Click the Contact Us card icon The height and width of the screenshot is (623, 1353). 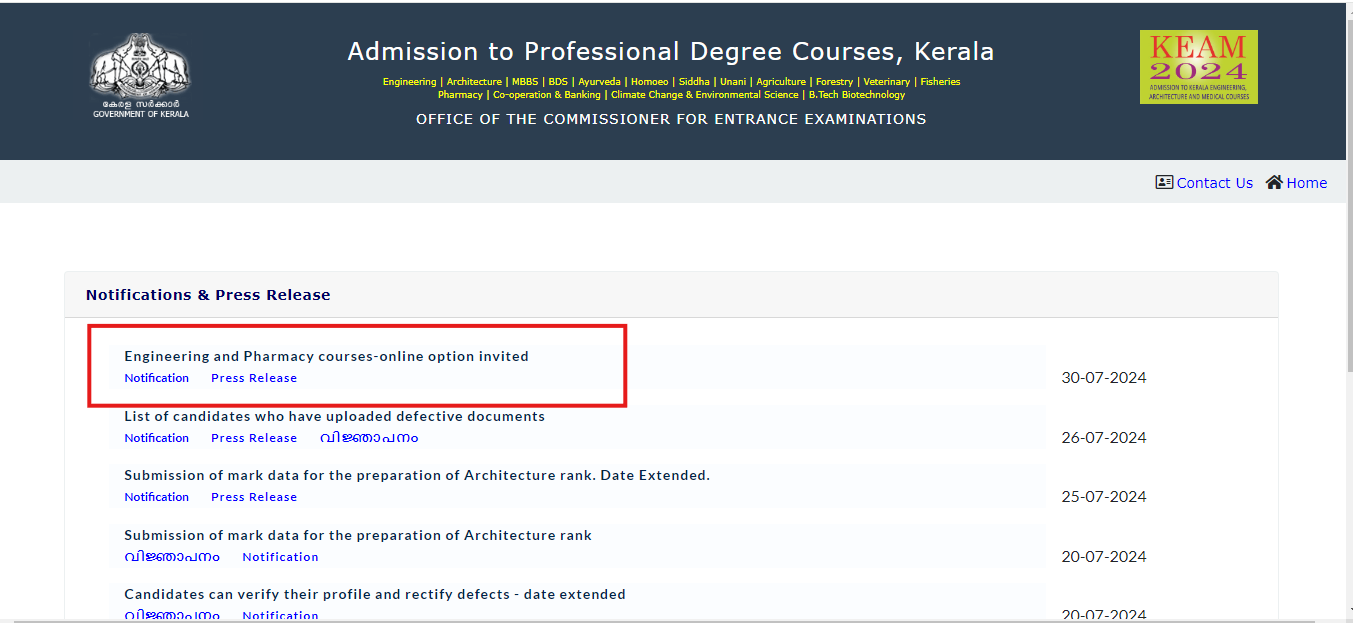tap(1164, 182)
